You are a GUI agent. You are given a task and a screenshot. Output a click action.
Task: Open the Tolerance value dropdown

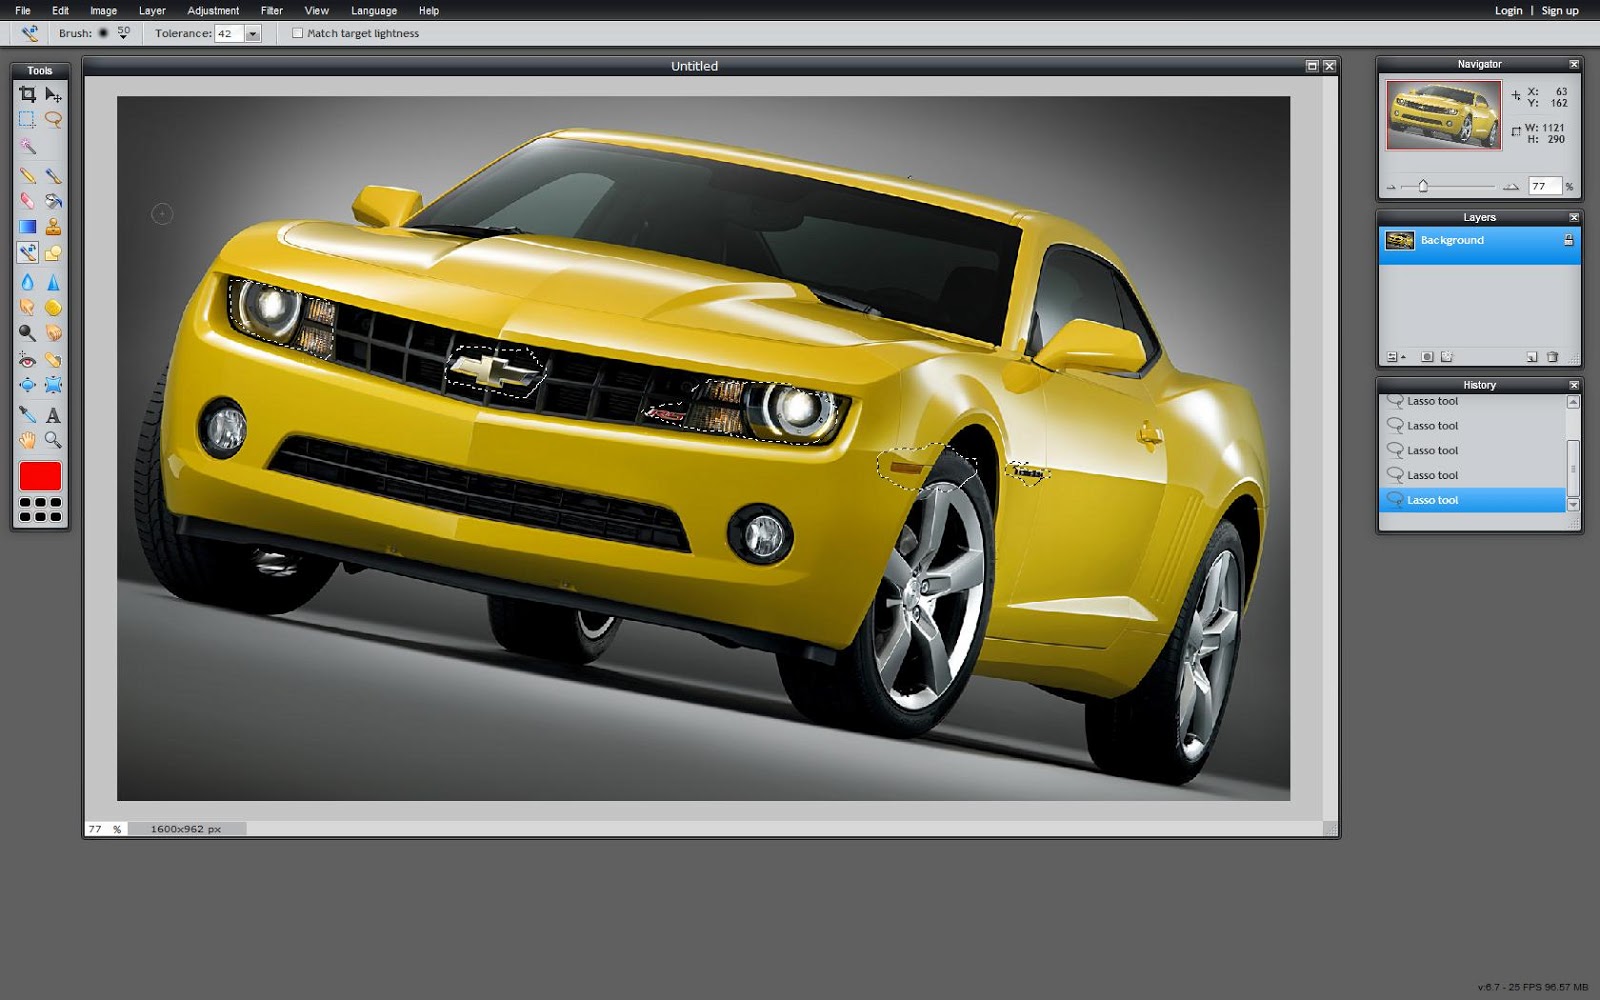point(249,33)
